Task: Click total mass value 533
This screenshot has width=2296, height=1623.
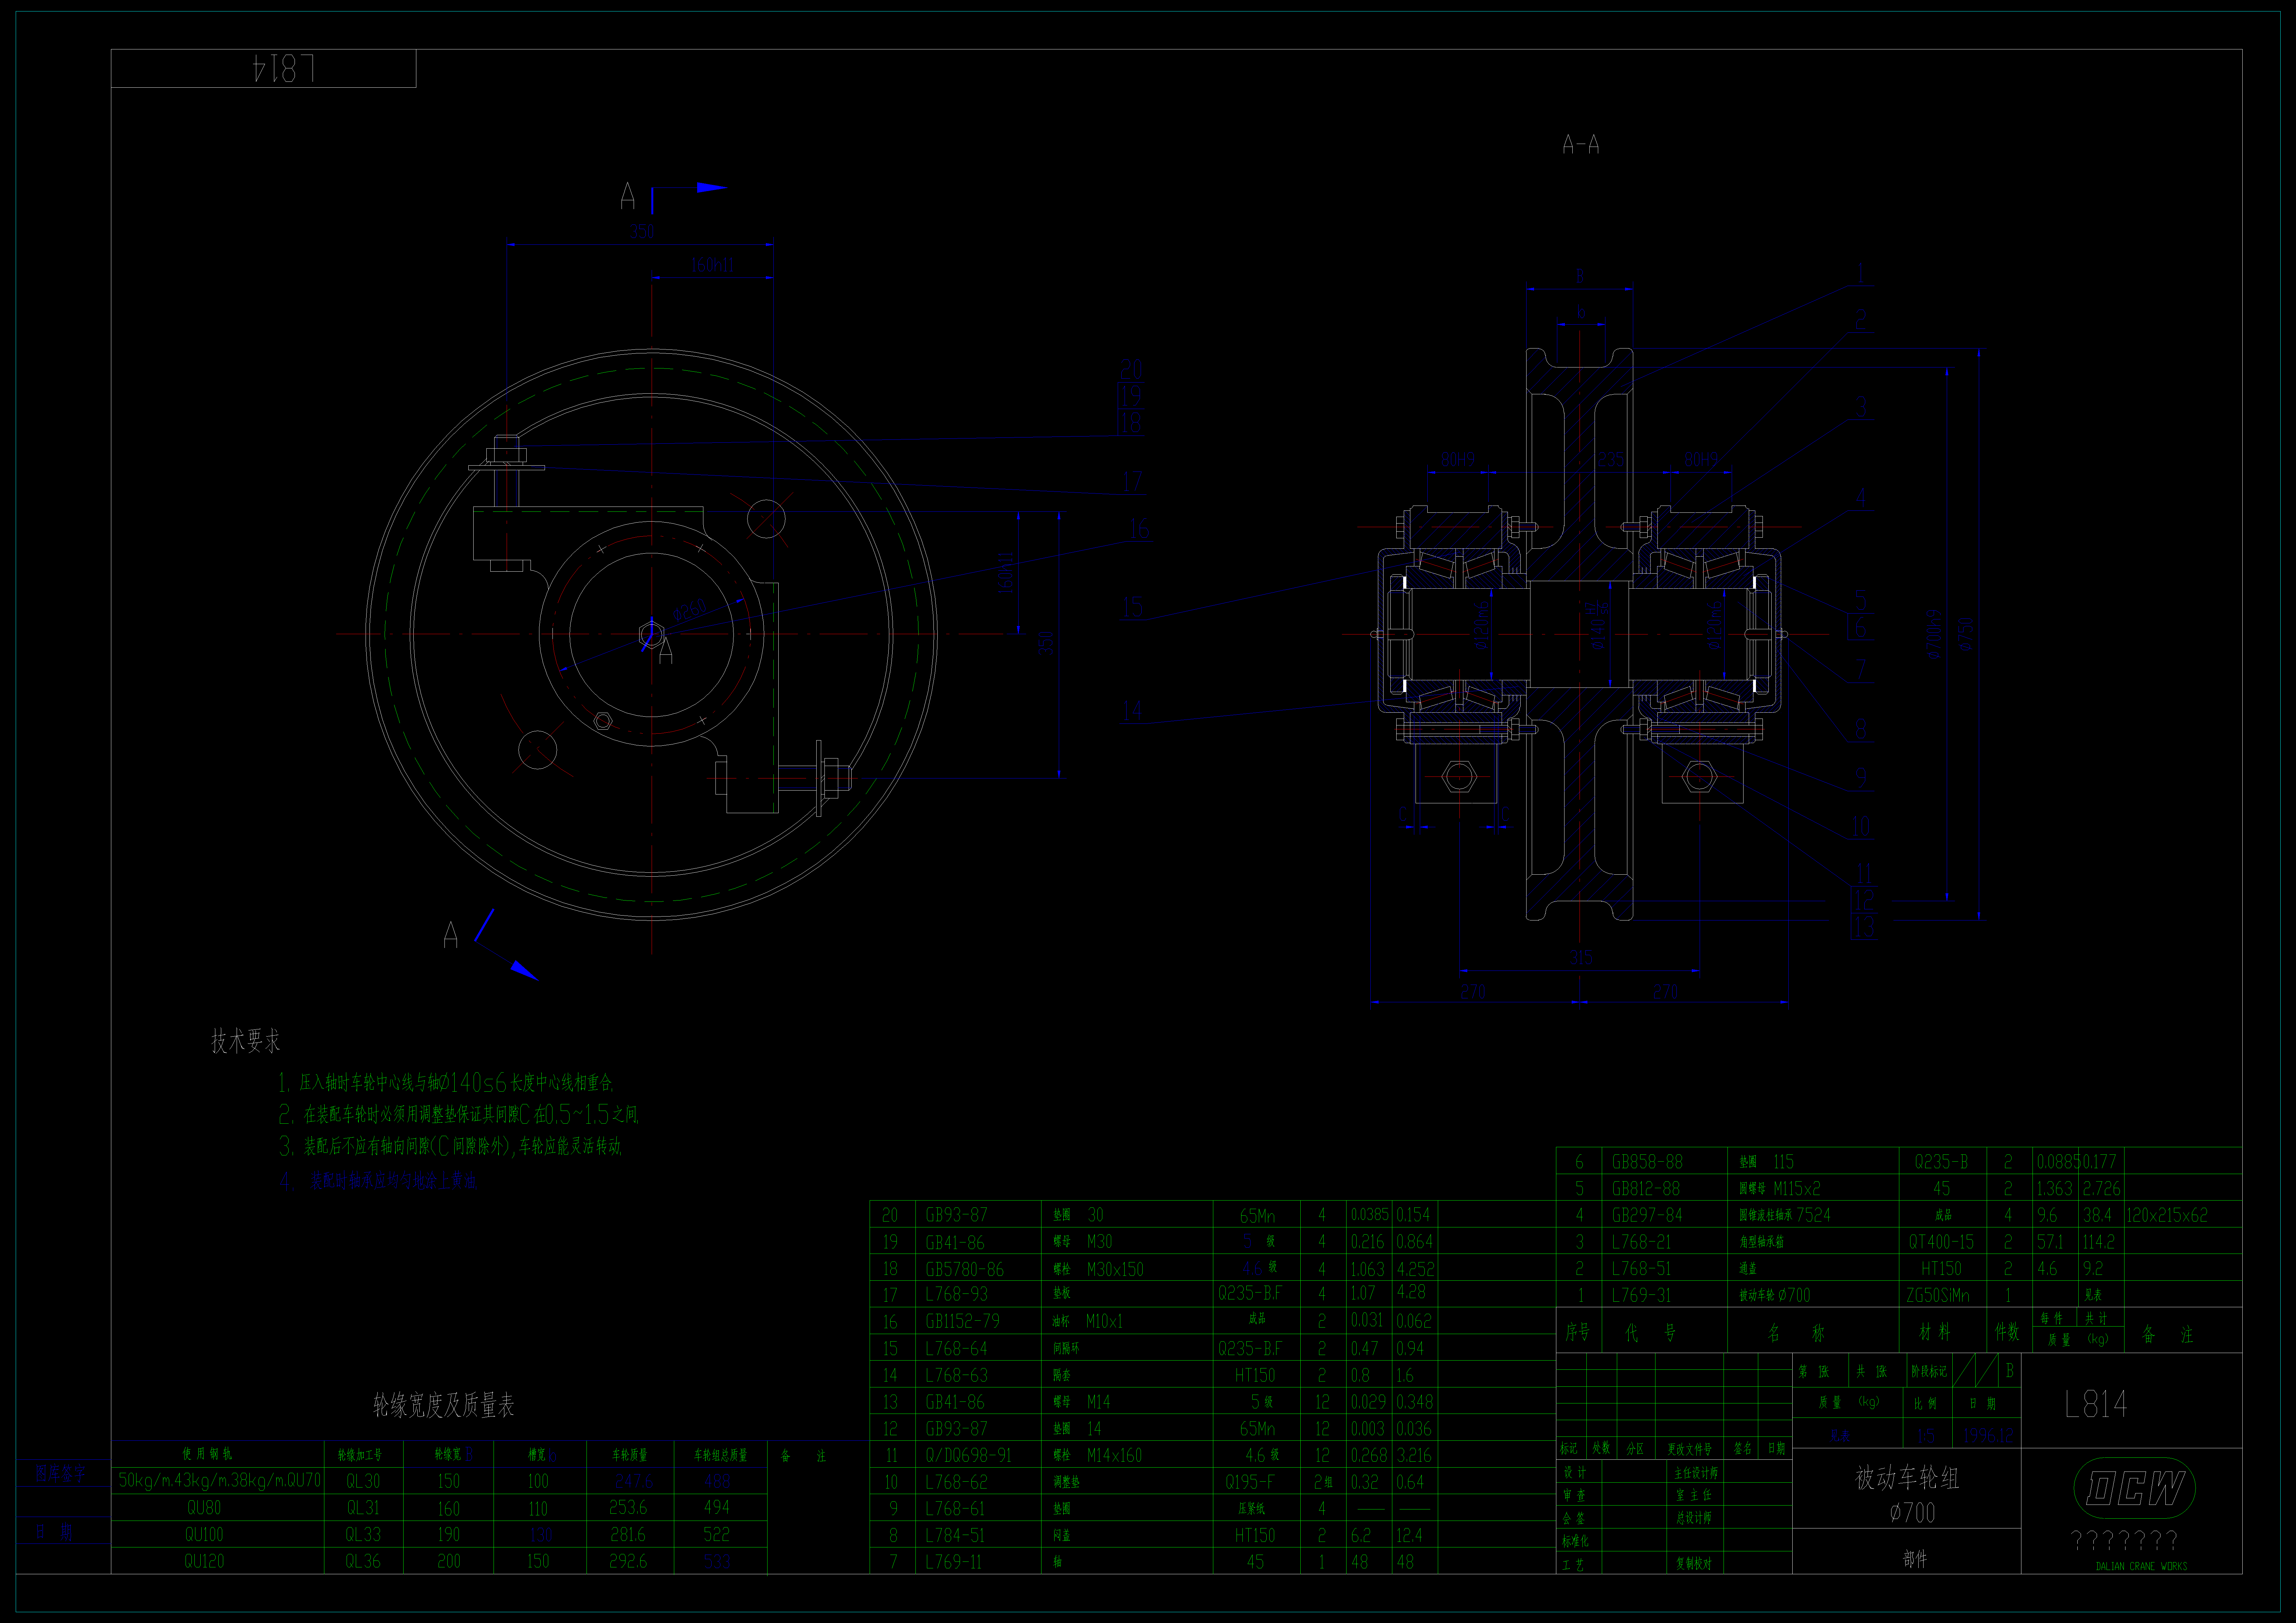Action: (717, 1561)
